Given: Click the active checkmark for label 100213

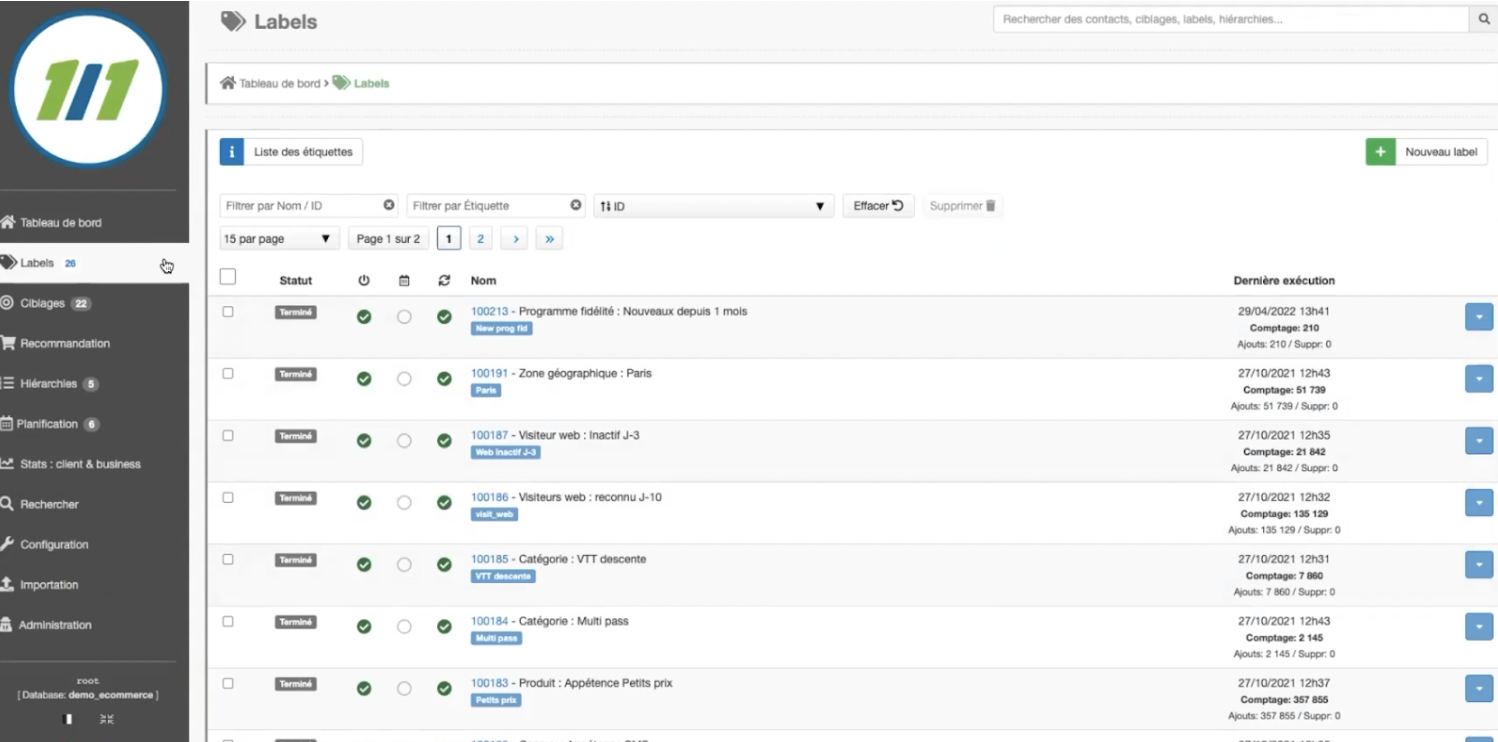Looking at the screenshot, I should point(364,317).
